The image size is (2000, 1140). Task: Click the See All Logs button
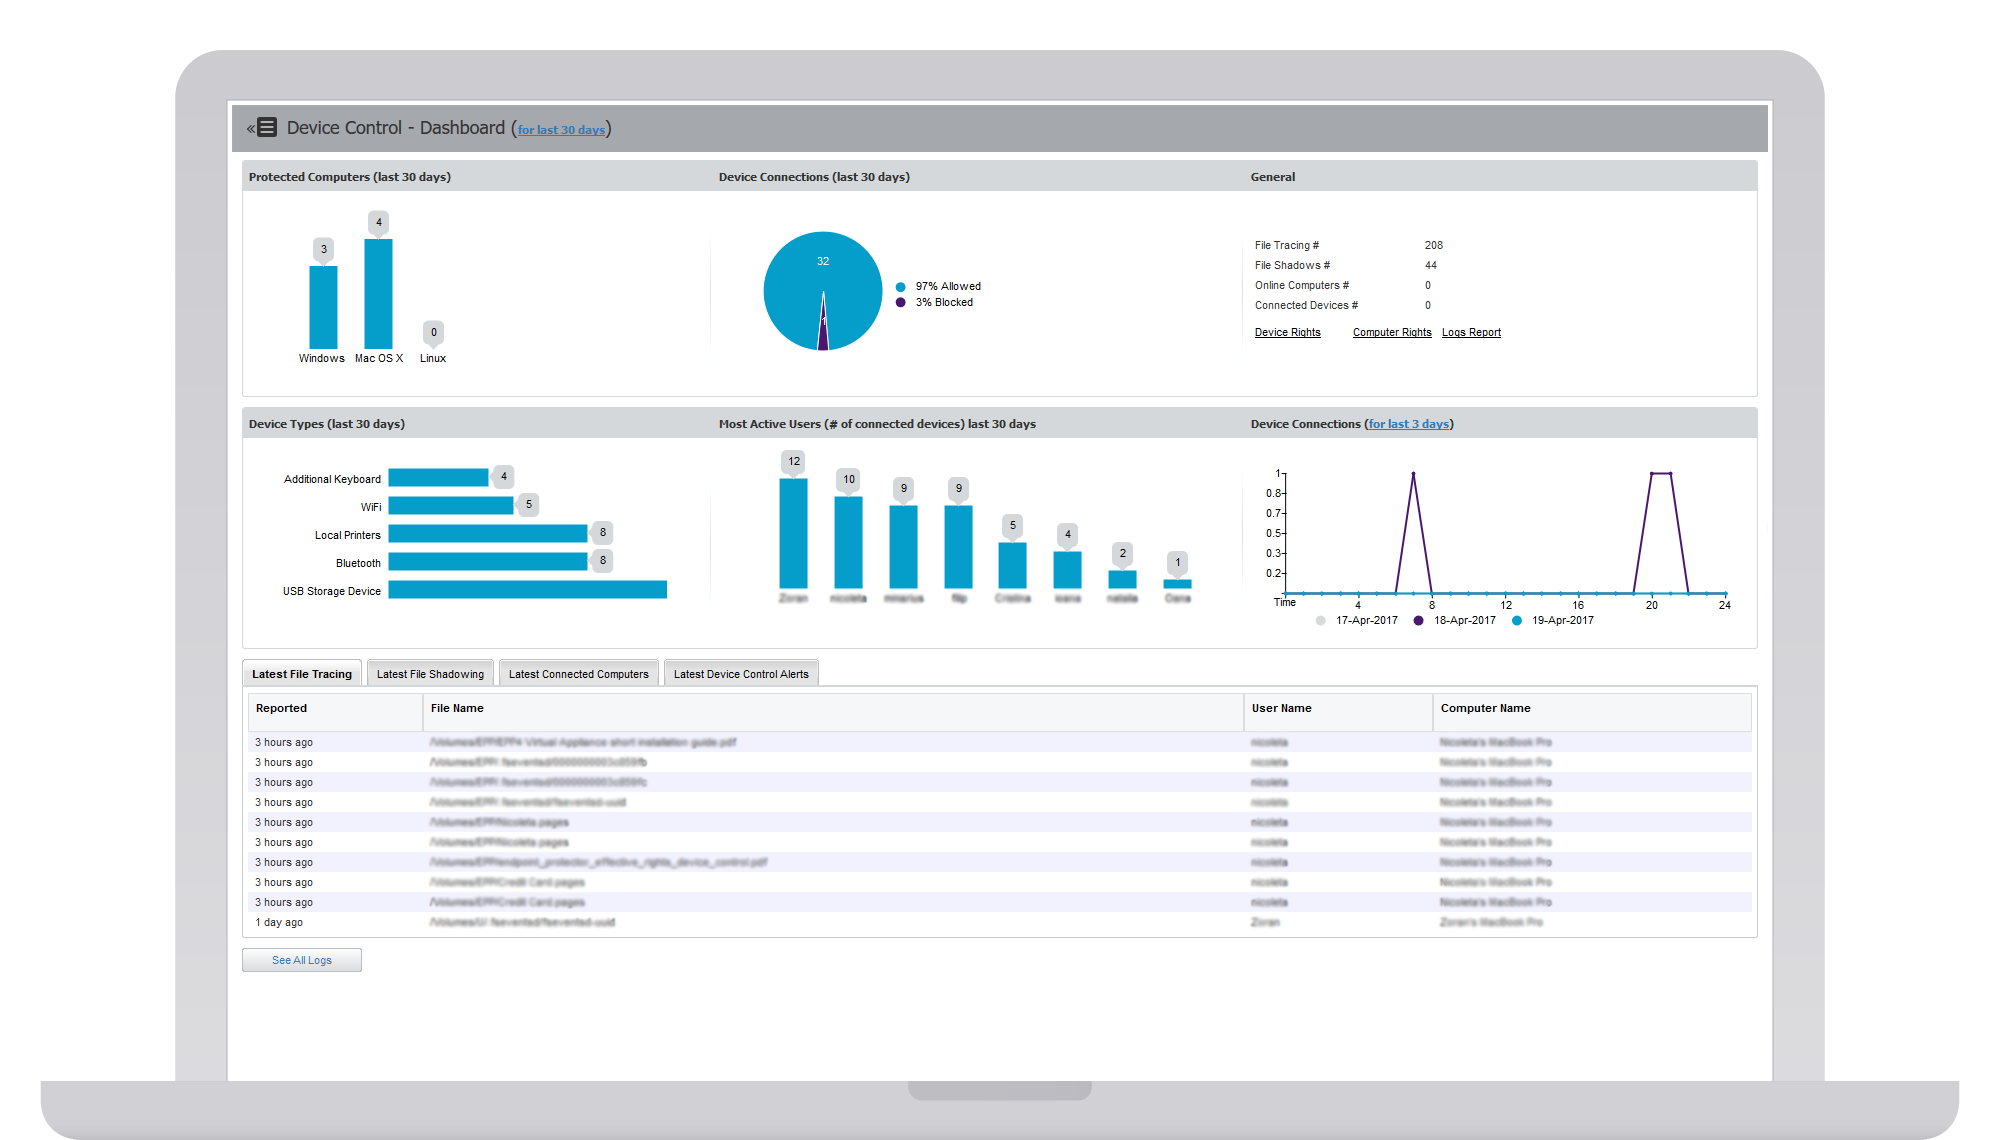302,960
